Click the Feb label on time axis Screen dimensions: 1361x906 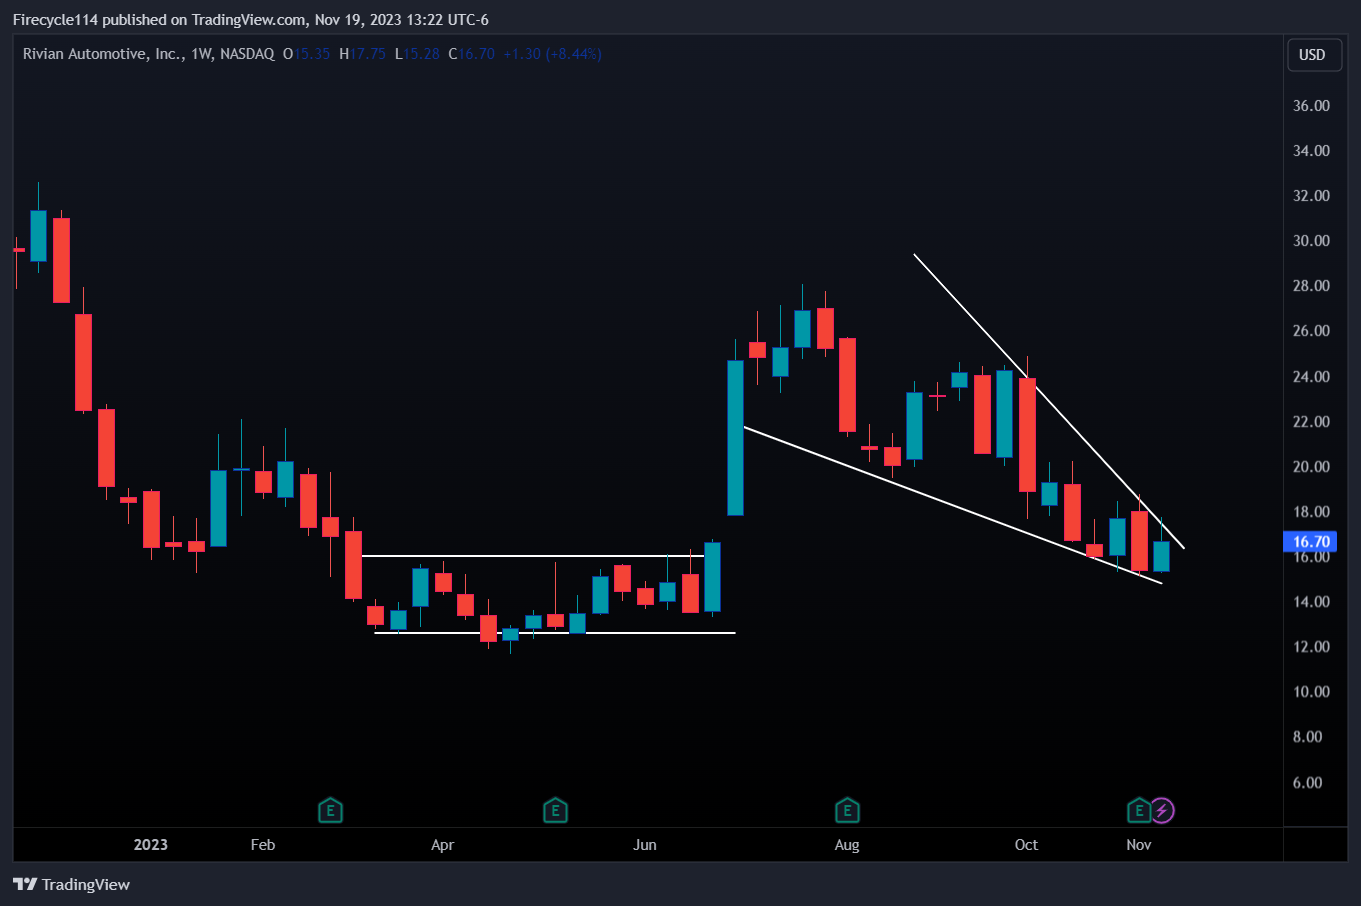point(263,845)
